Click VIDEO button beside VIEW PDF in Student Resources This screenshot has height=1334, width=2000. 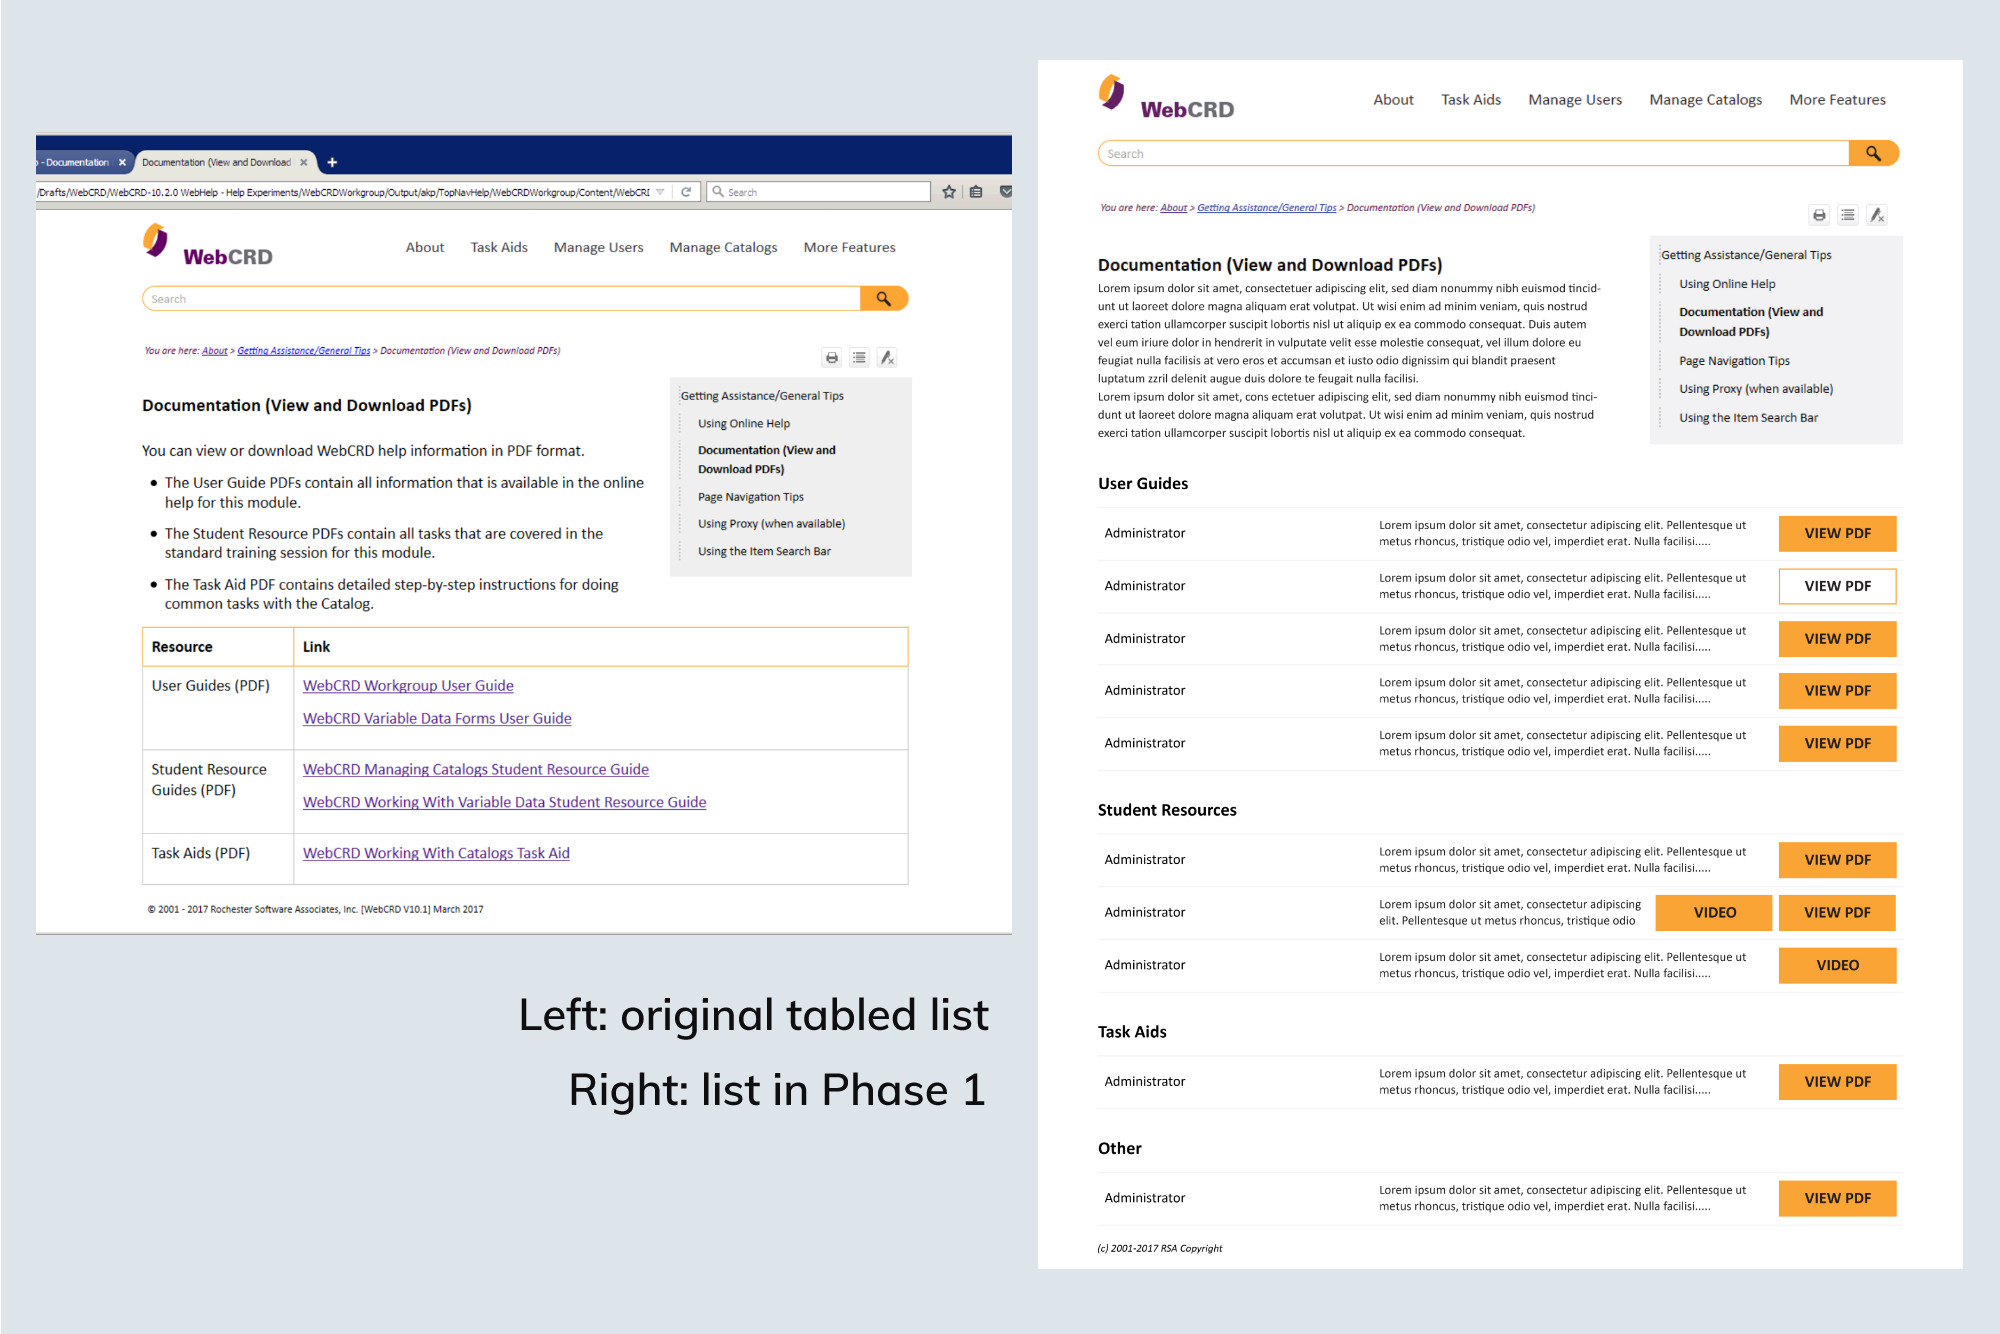click(1714, 913)
